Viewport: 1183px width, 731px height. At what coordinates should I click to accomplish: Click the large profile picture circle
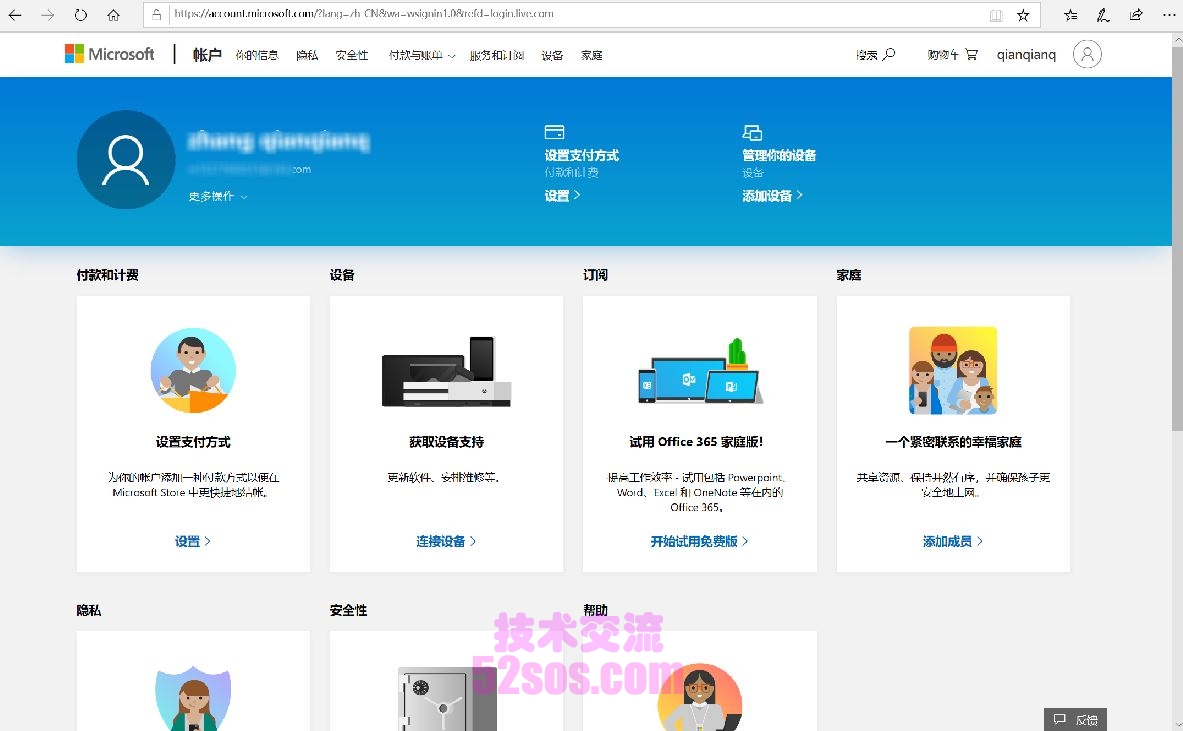(126, 159)
